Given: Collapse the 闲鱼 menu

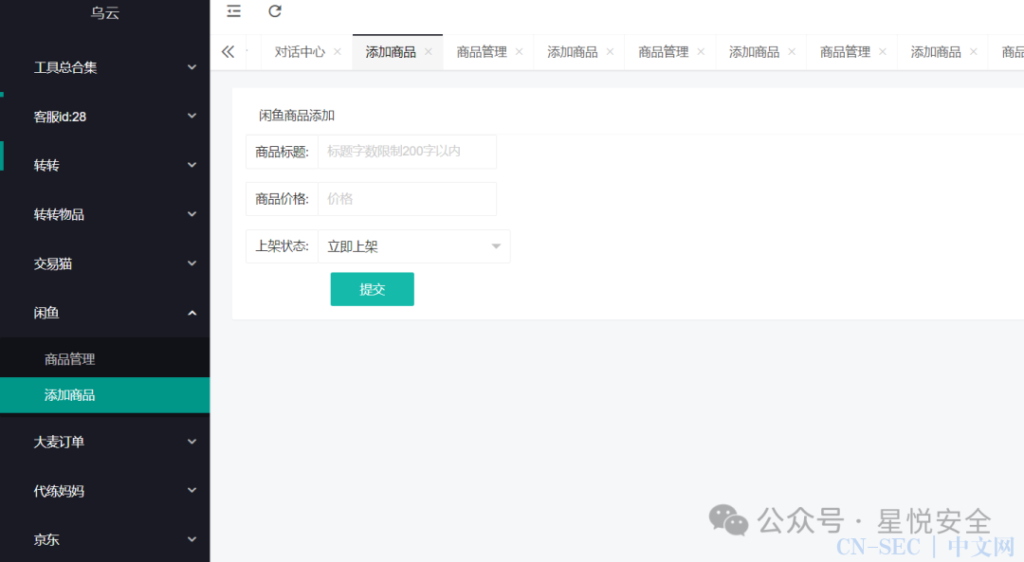Looking at the screenshot, I should [105, 313].
